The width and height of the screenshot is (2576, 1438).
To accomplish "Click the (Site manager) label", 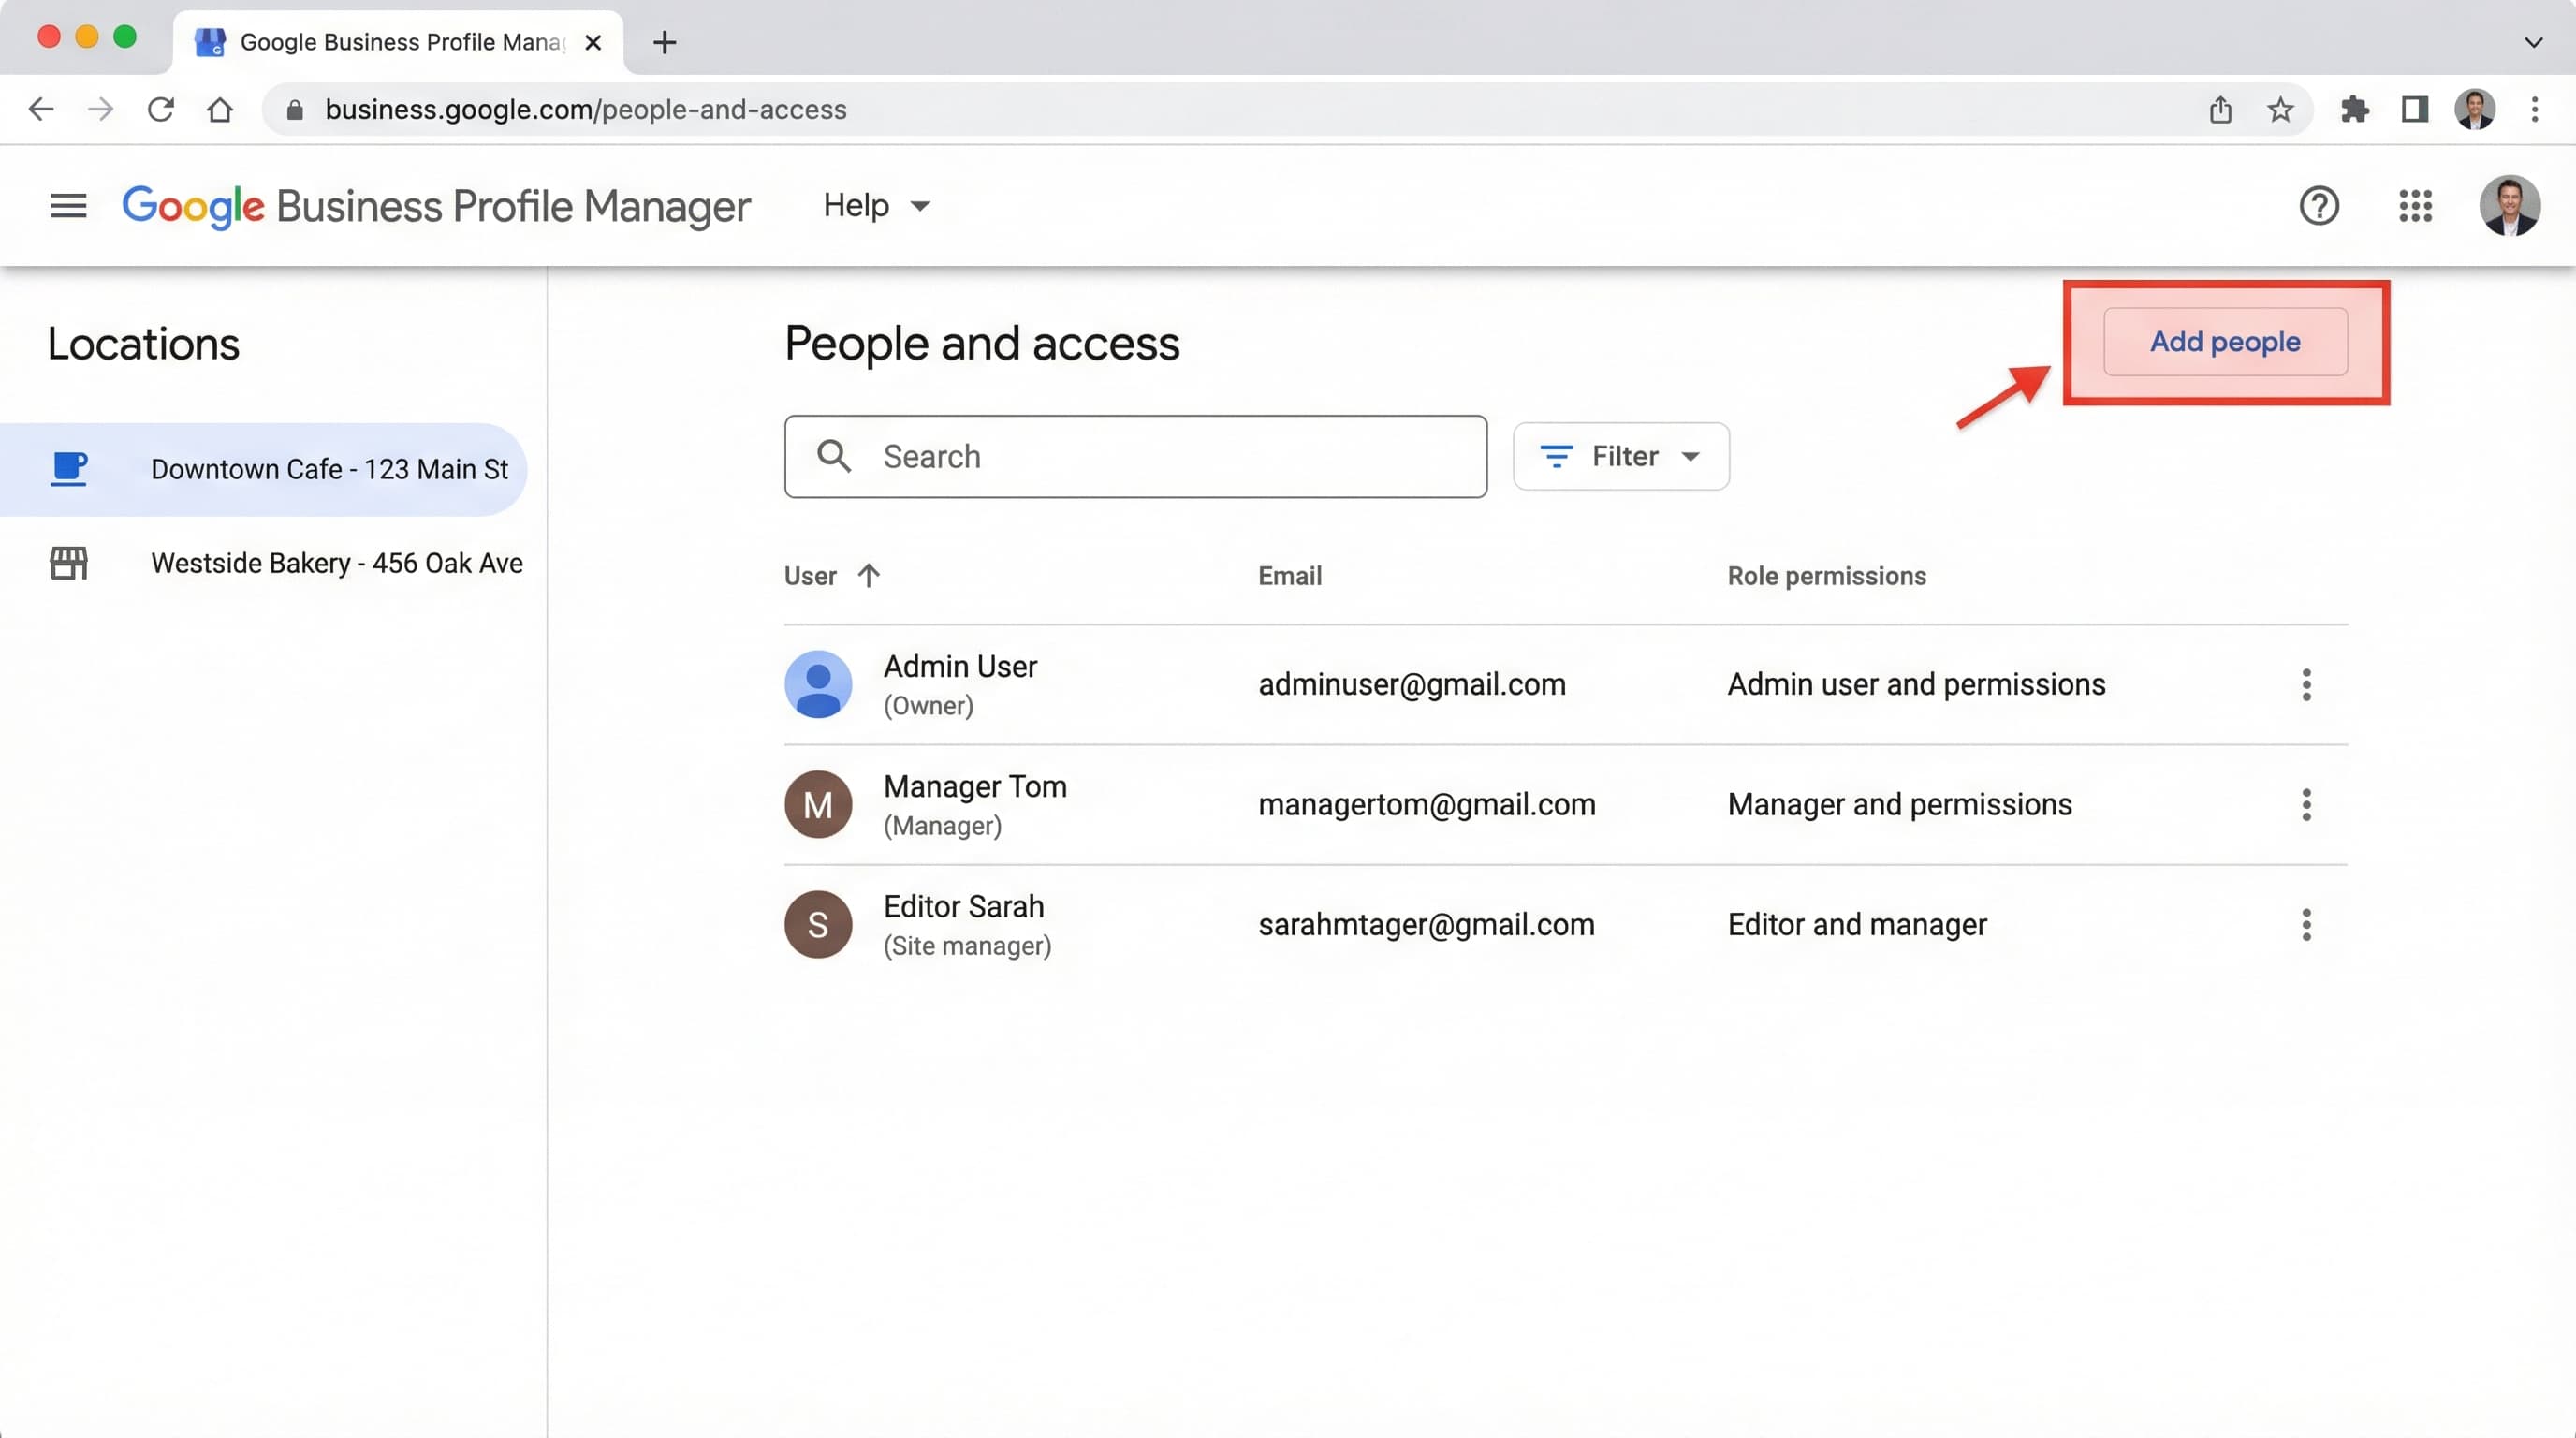I will pyautogui.click(x=967, y=946).
